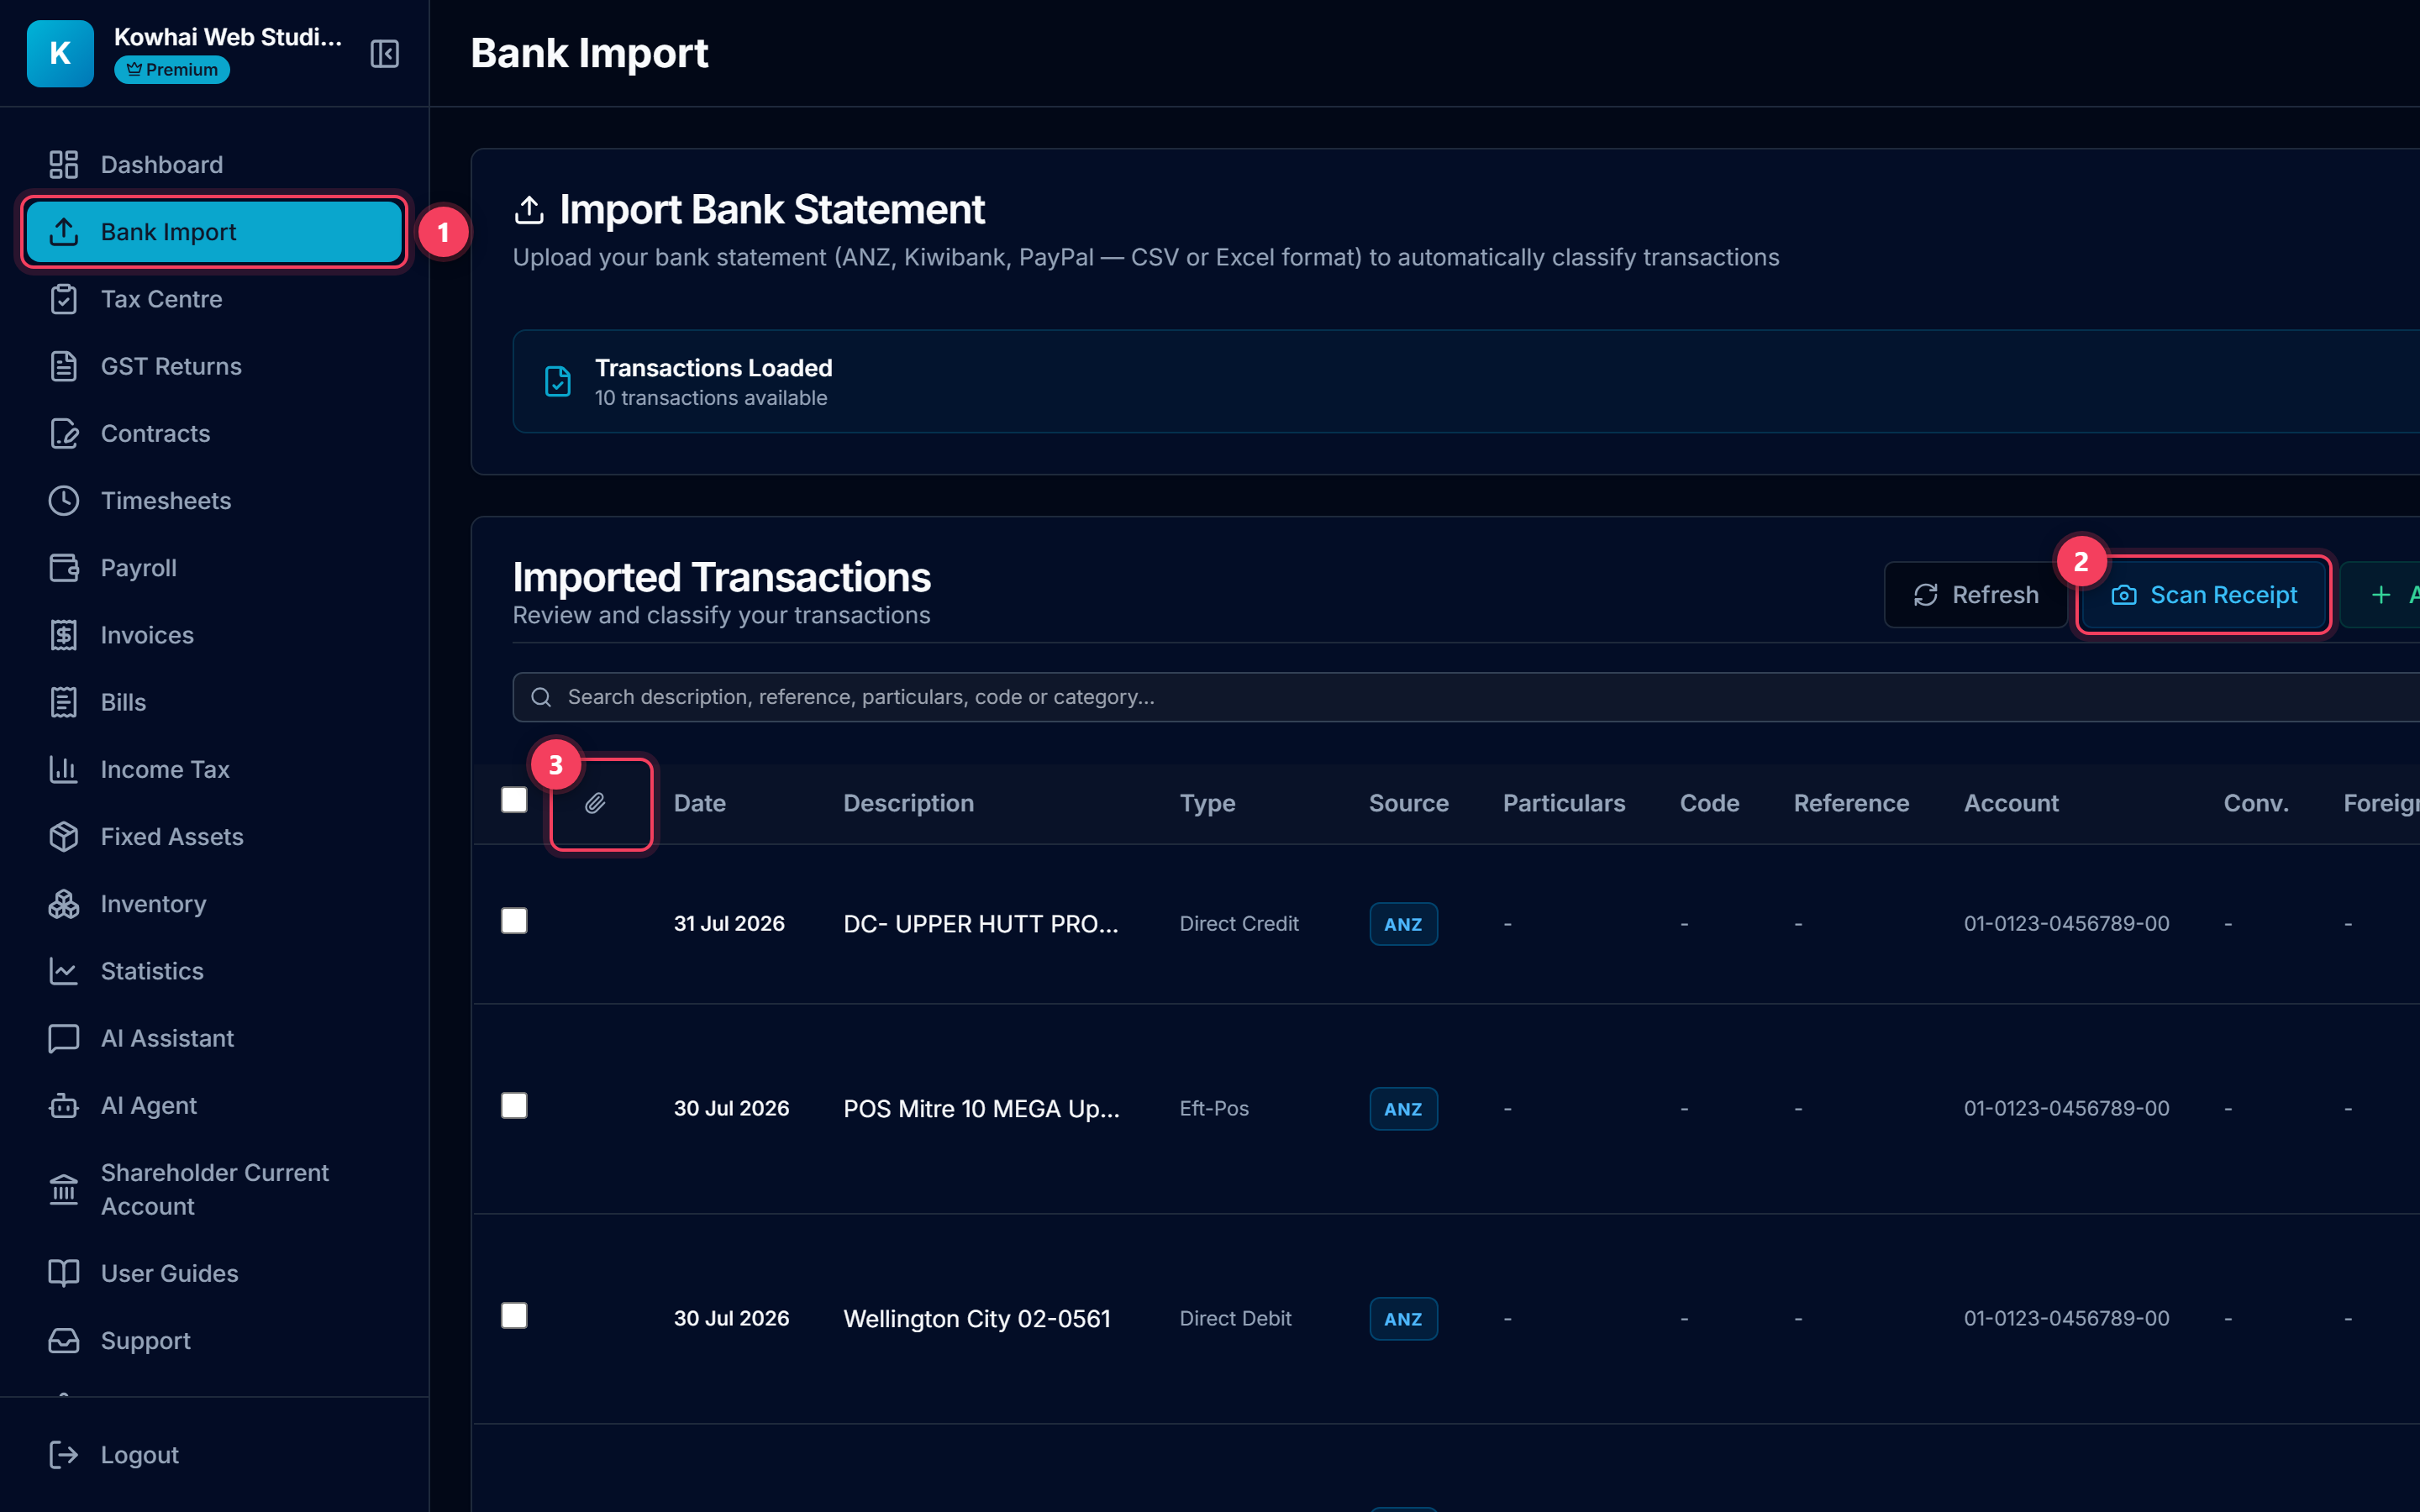
Task: Click '10 transactions available' text
Action: (x=711, y=398)
